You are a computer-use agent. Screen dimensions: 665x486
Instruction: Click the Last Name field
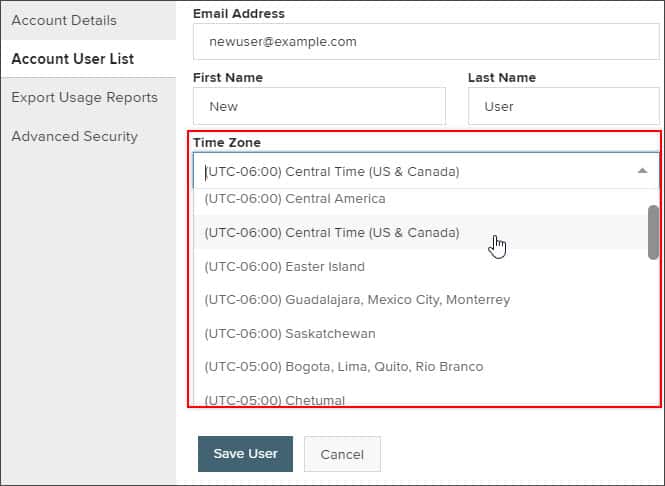(564, 106)
